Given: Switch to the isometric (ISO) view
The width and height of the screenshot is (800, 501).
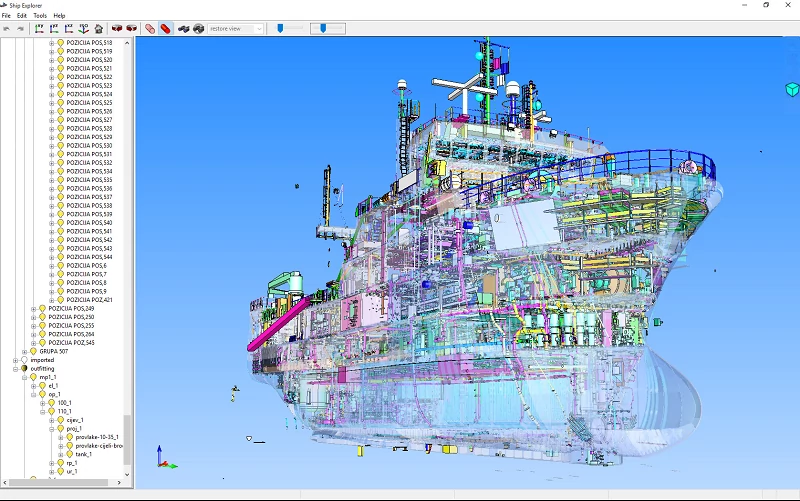Looking at the screenshot, I should [x=84, y=29].
